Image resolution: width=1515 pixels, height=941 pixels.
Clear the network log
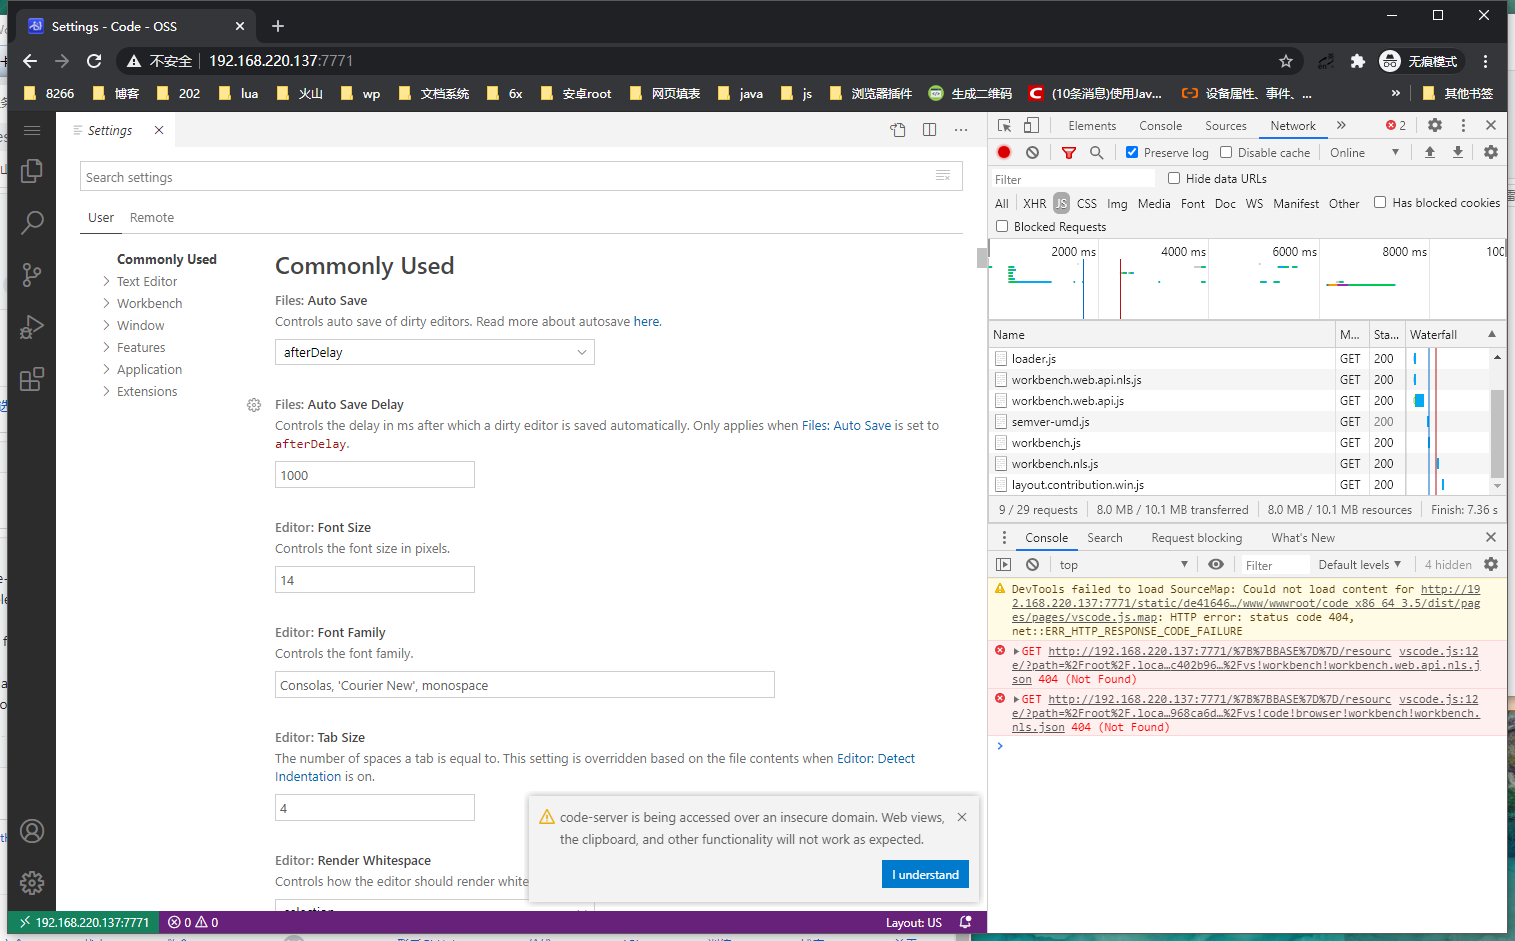(1032, 152)
